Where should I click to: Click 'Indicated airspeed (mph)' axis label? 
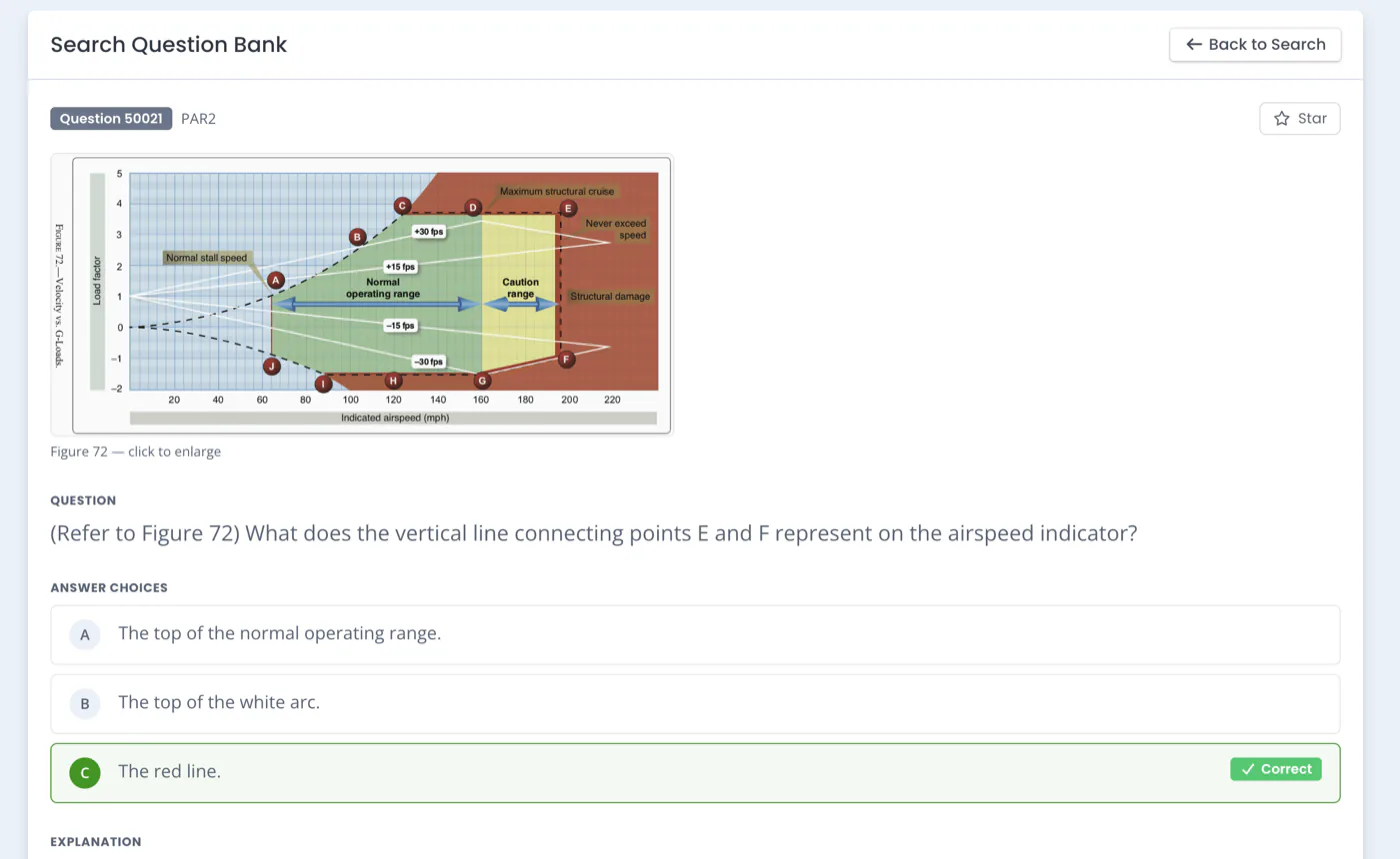pos(395,418)
